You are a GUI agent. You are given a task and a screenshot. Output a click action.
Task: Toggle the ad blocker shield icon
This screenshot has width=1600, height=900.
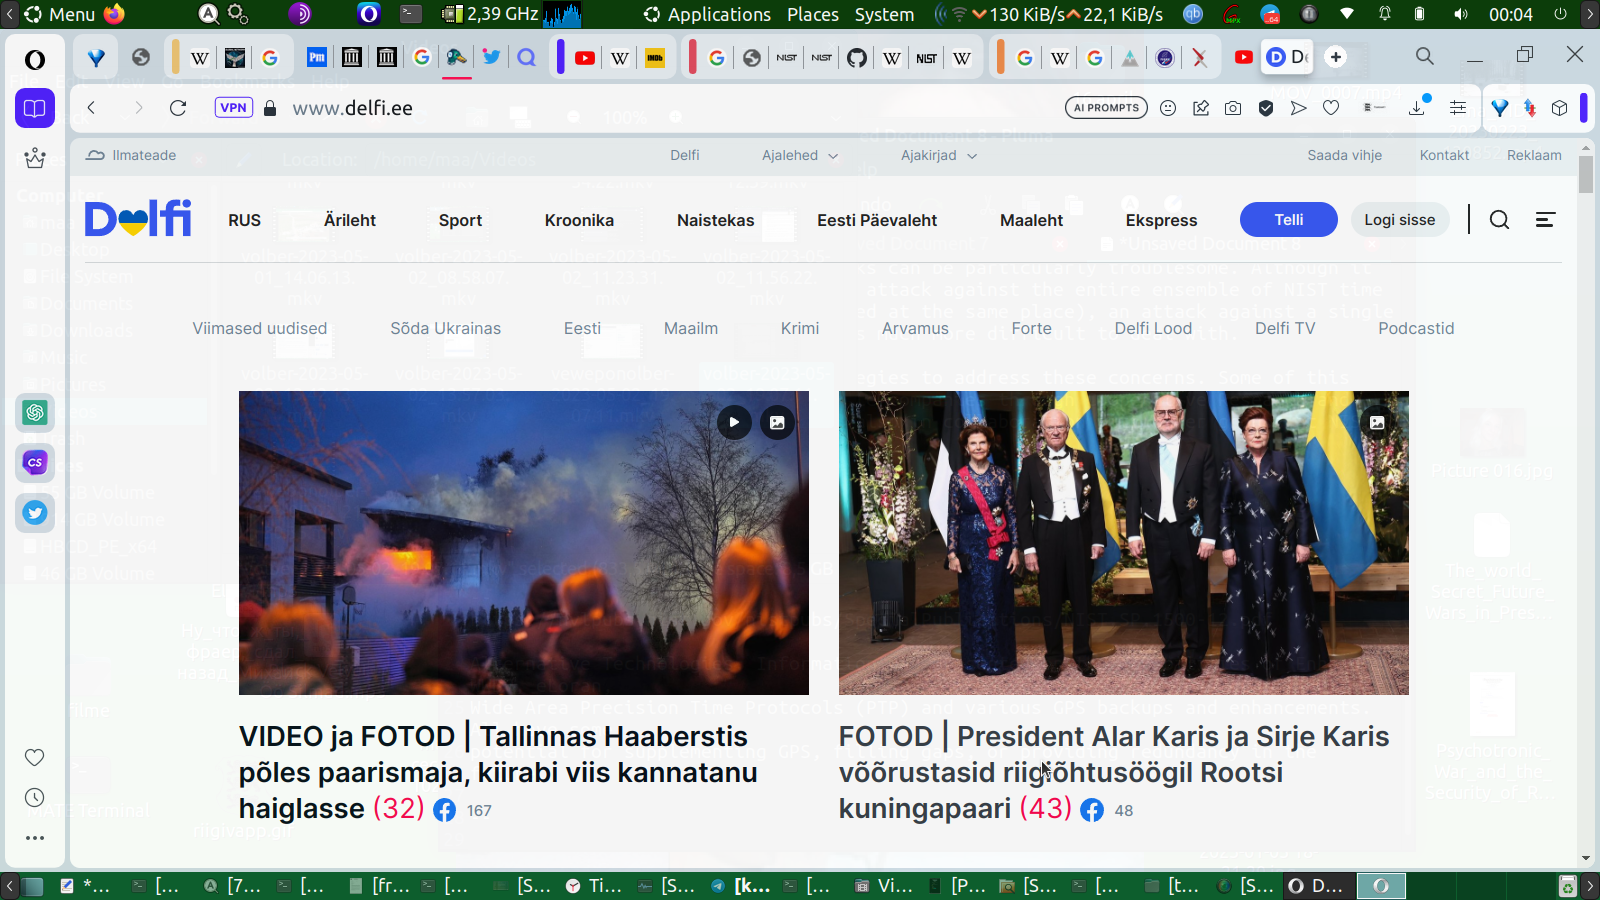point(1266,108)
